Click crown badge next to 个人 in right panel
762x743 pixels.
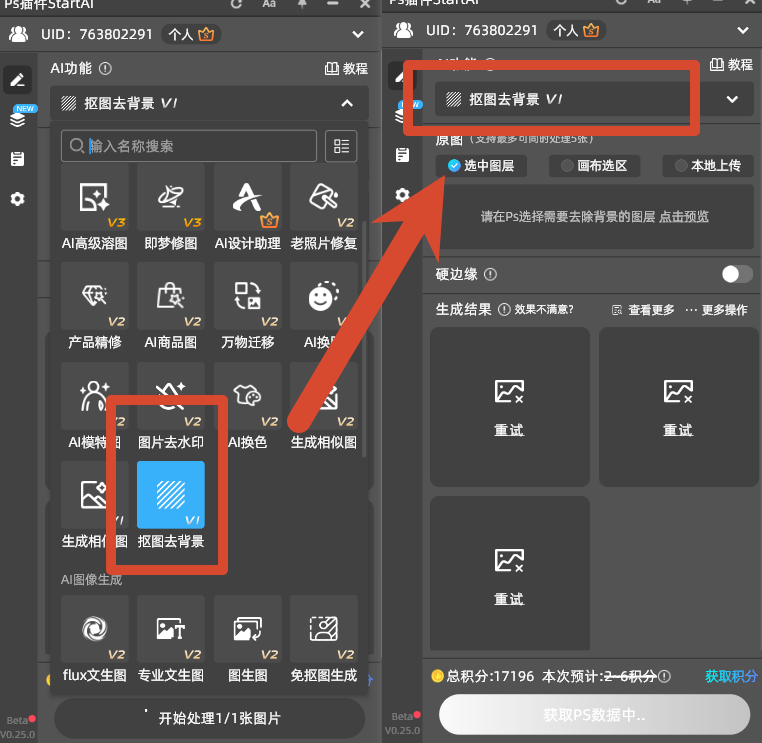(591, 30)
